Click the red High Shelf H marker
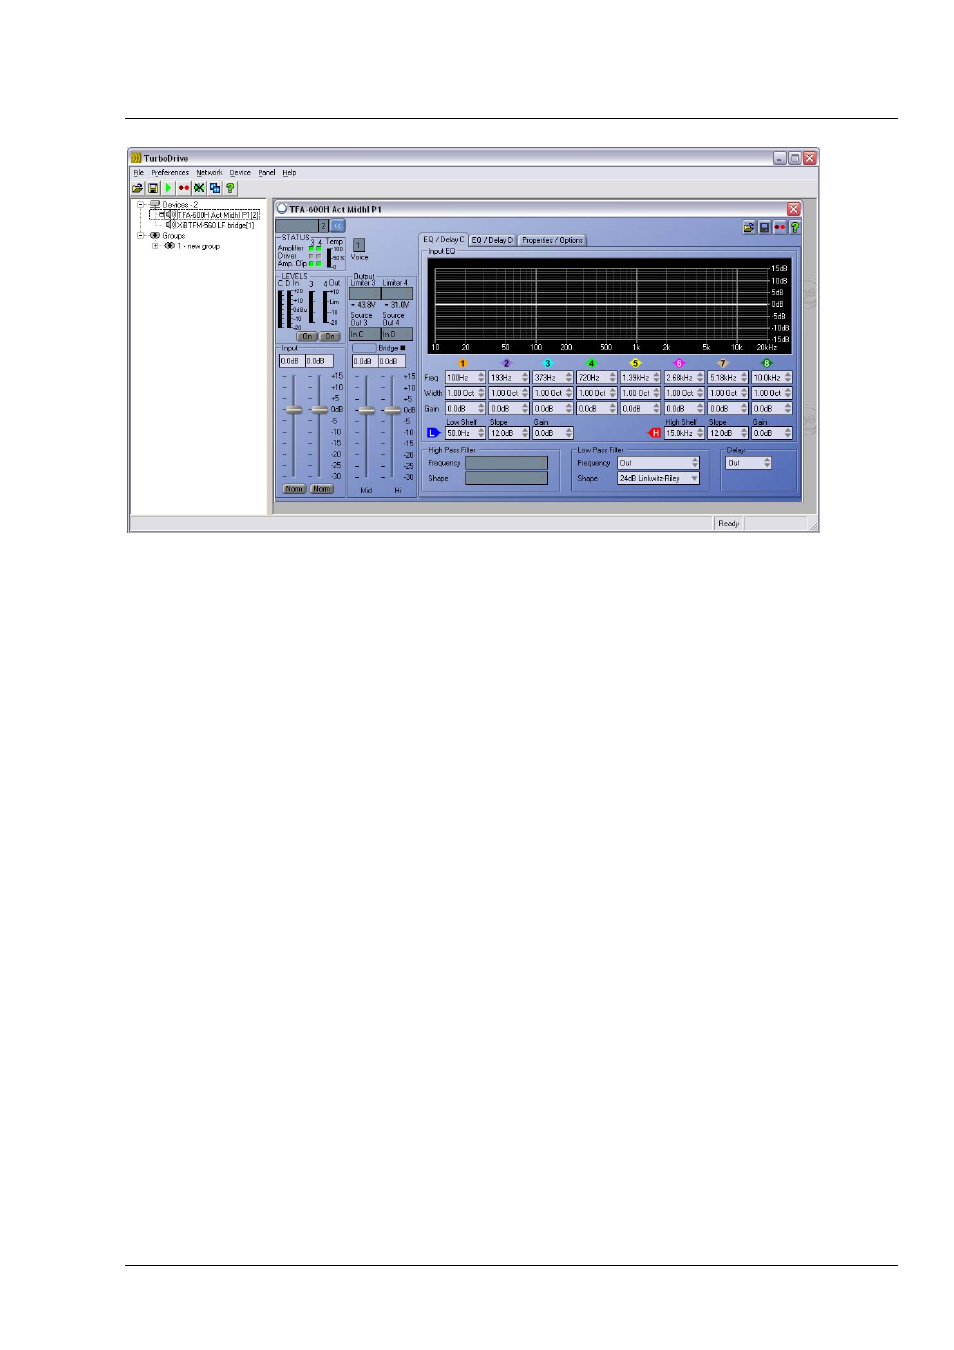Screen dimensions: 954x1350 pos(656,433)
